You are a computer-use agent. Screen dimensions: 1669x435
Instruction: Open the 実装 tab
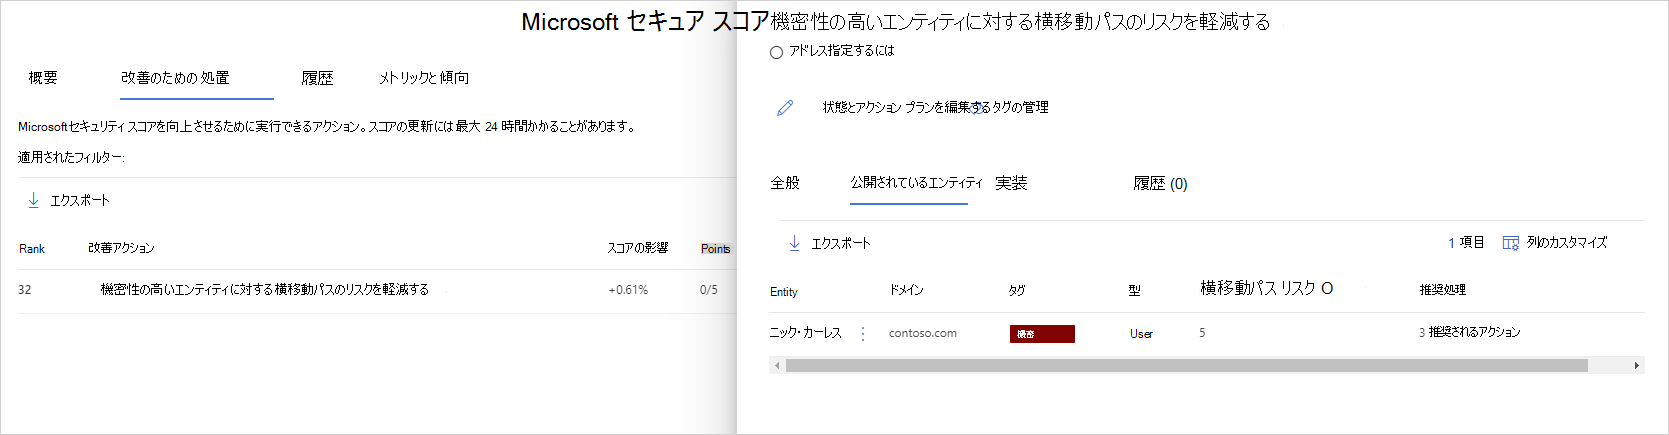pos(1011,183)
